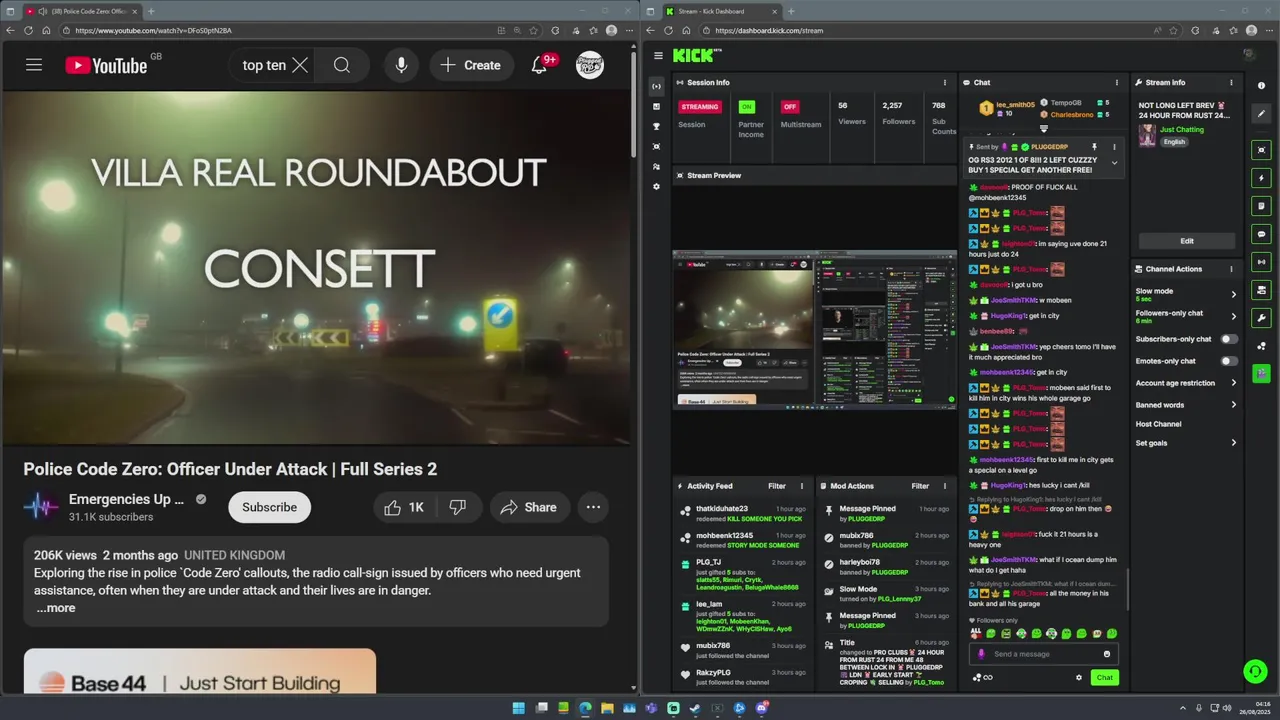This screenshot has height=720, width=1280.
Task: Open the emote picker in message box
Action: 1106,654
